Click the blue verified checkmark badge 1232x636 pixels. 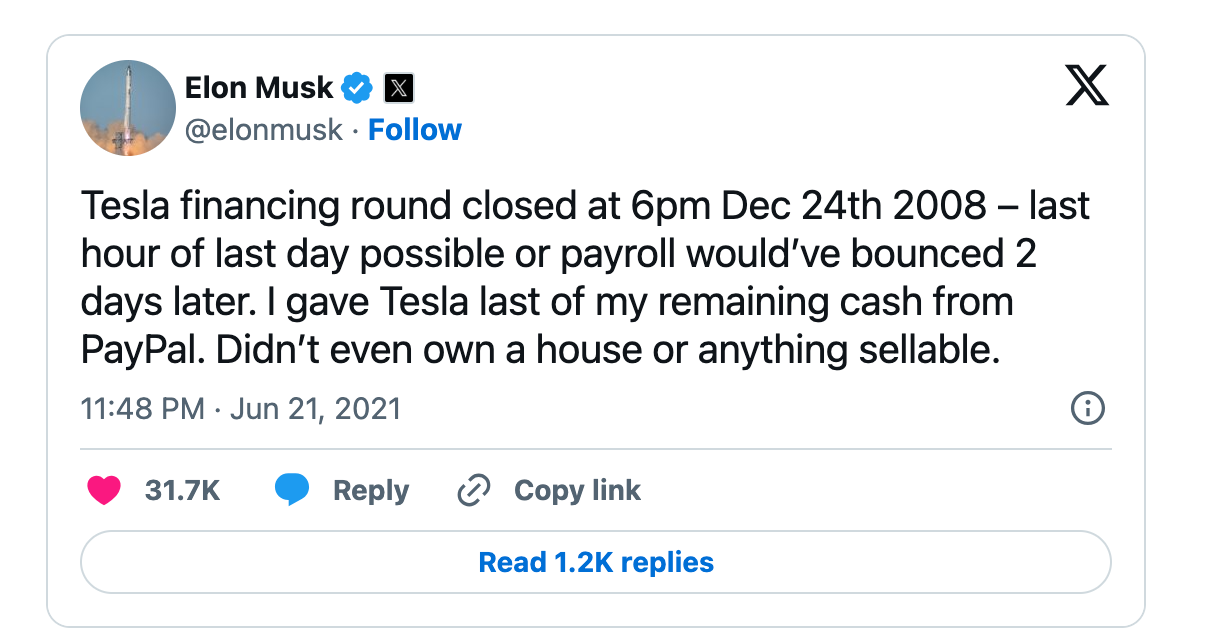[x=355, y=88]
